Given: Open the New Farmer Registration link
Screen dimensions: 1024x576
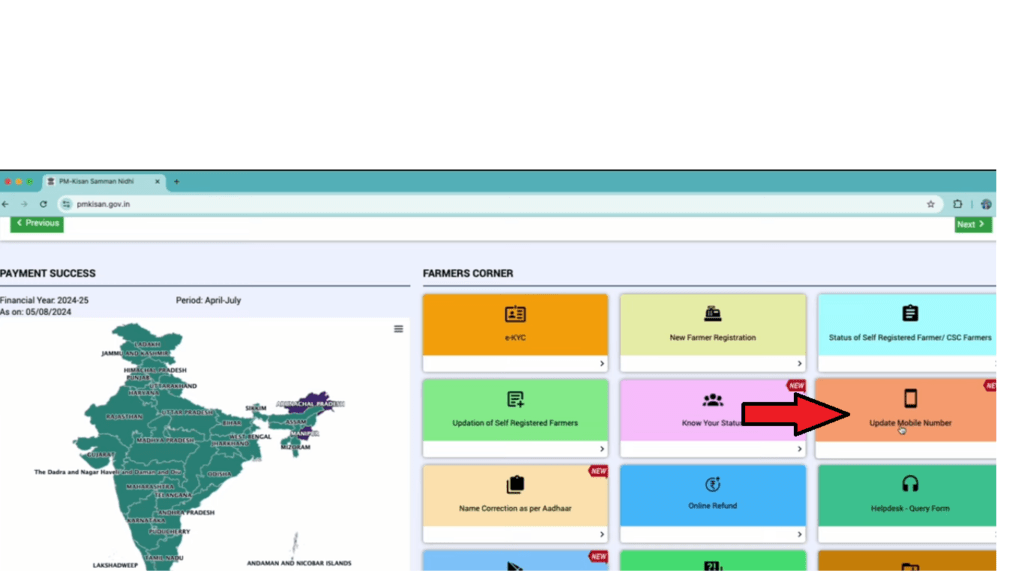Looking at the screenshot, I should [712, 338].
